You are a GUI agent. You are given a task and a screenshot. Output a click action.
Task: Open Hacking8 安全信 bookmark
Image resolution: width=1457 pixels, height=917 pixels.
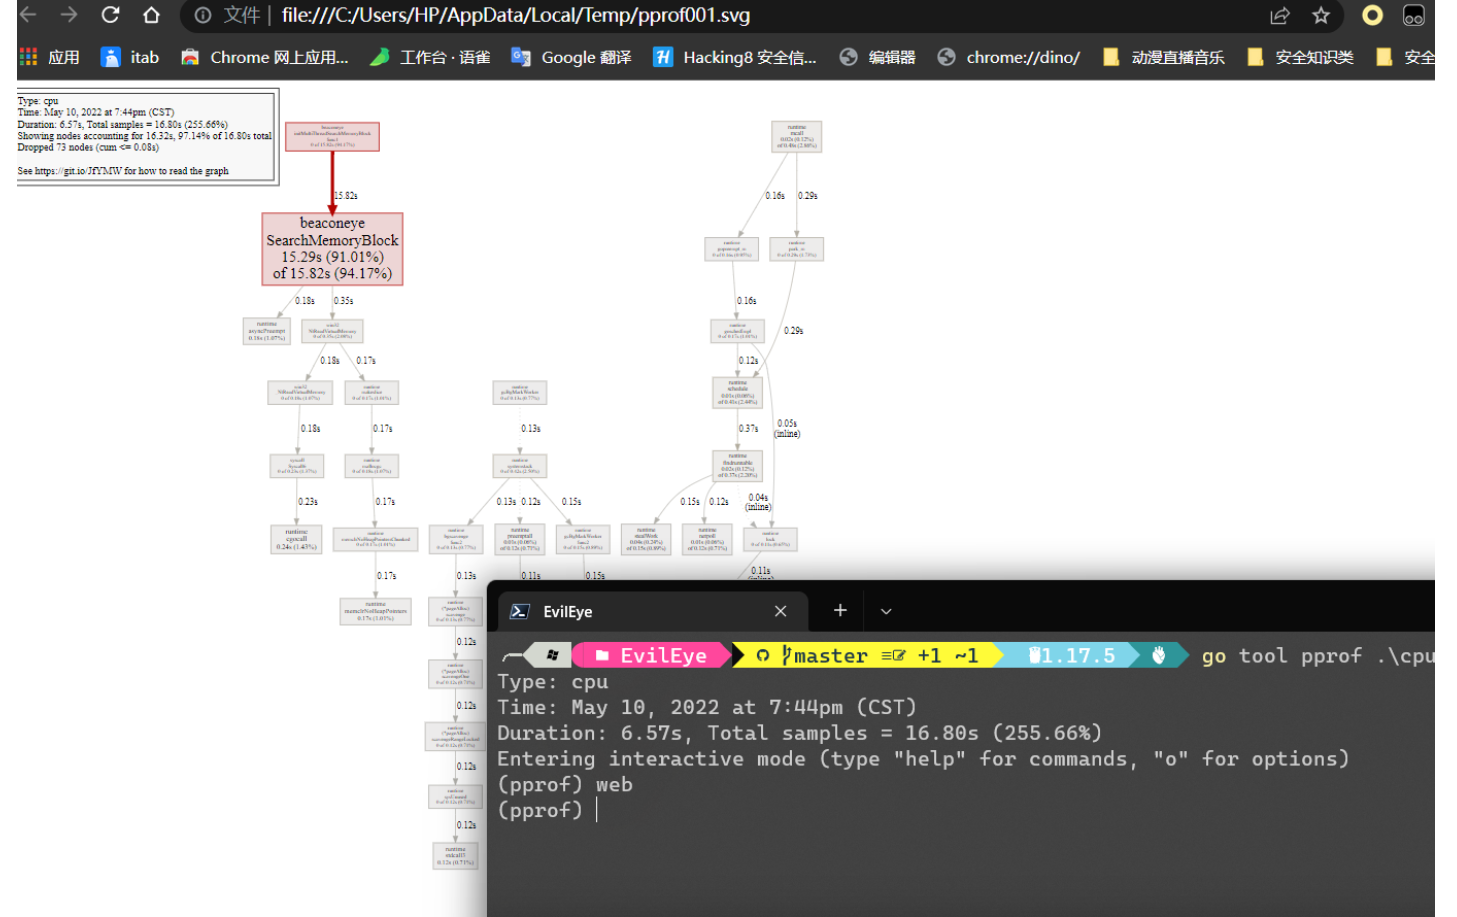coord(735,57)
